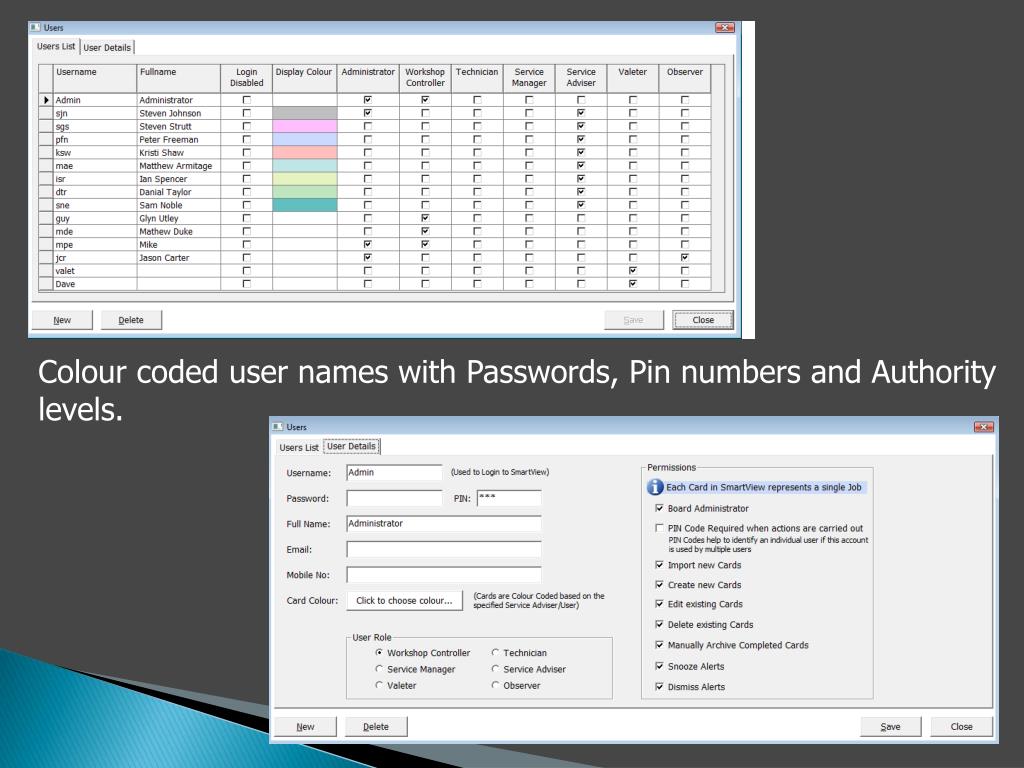Image resolution: width=1024 pixels, height=768 pixels.
Task: Click the Delete button below the users grid
Action: click(131, 320)
